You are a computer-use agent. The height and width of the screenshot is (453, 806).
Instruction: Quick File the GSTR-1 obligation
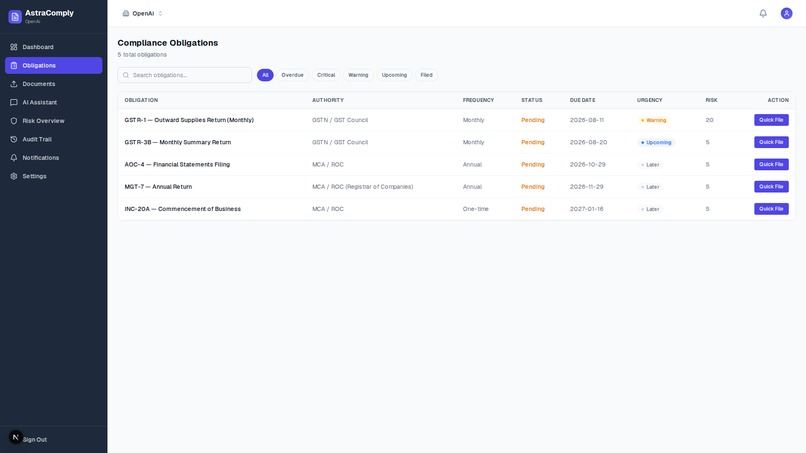click(771, 120)
